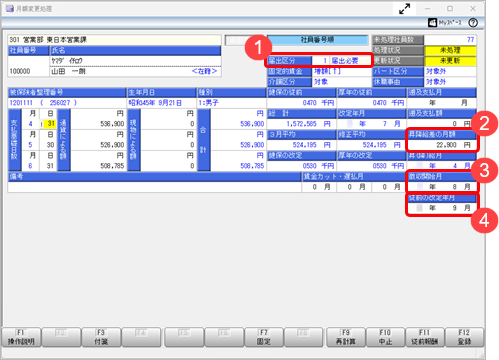Click the パート区分 value 対象外

(450, 71)
